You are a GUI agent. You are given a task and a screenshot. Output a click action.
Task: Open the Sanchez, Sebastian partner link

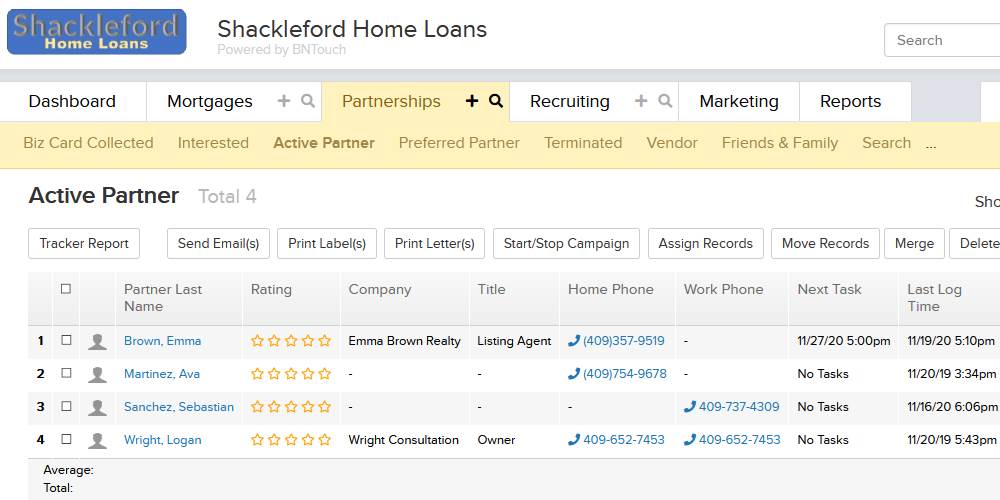[x=179, y=407]
